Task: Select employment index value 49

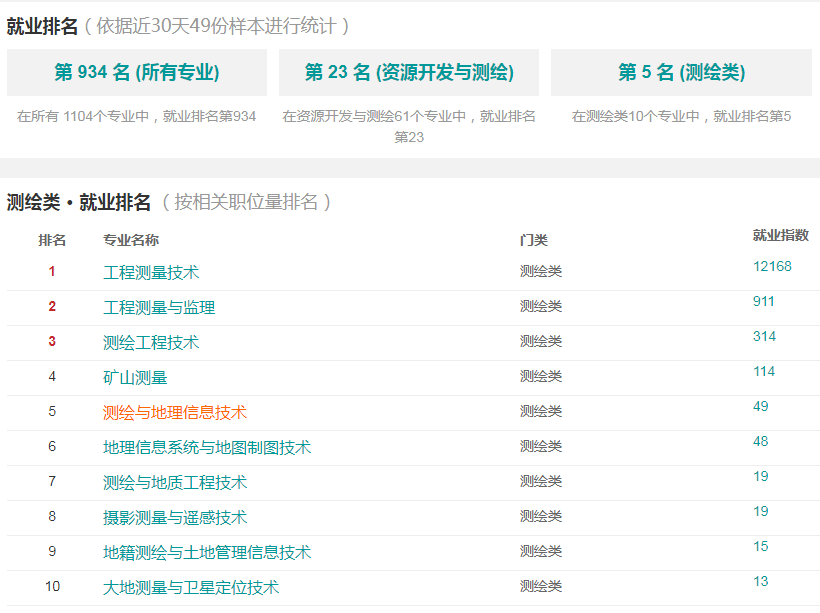Action: coord(761,406)
